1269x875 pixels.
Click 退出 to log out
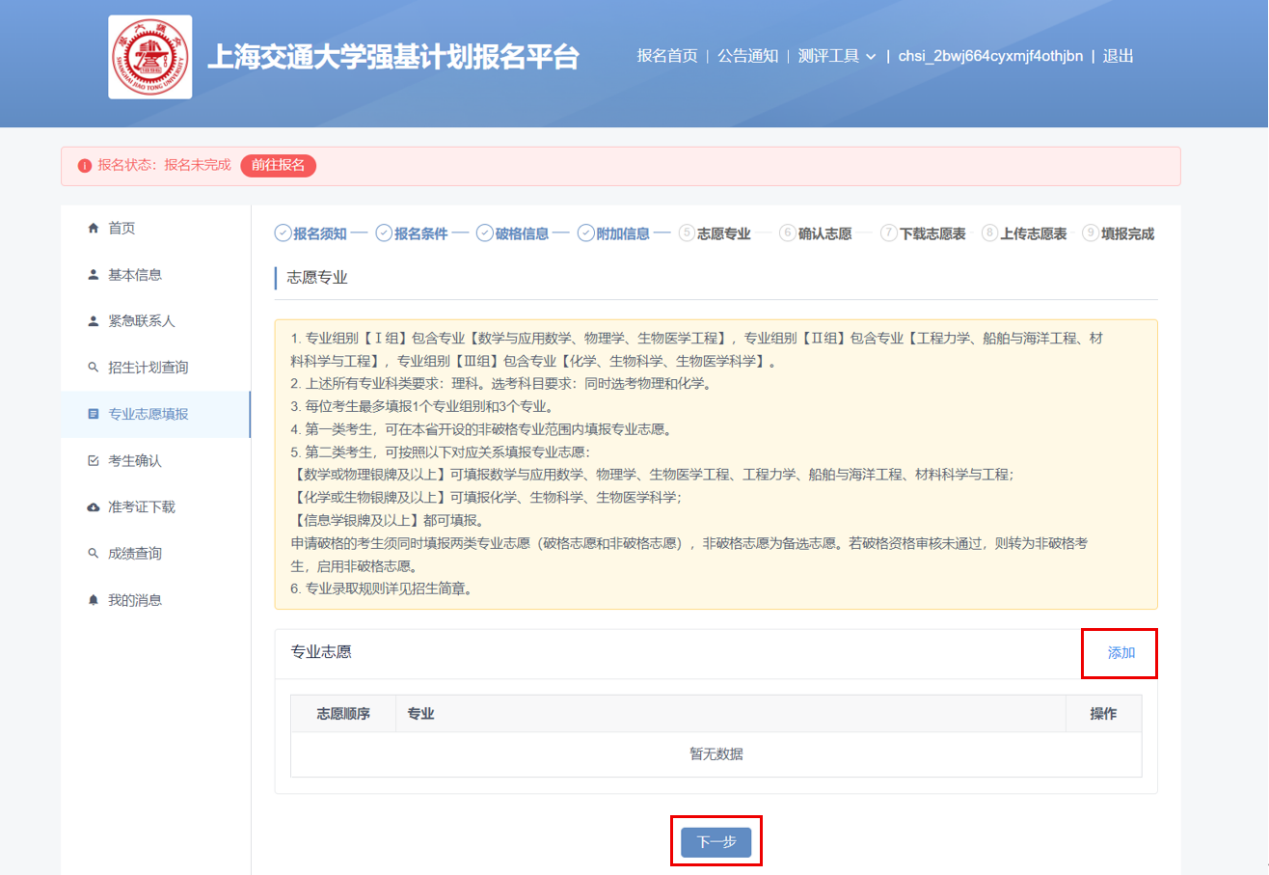tap(1118, 56)
